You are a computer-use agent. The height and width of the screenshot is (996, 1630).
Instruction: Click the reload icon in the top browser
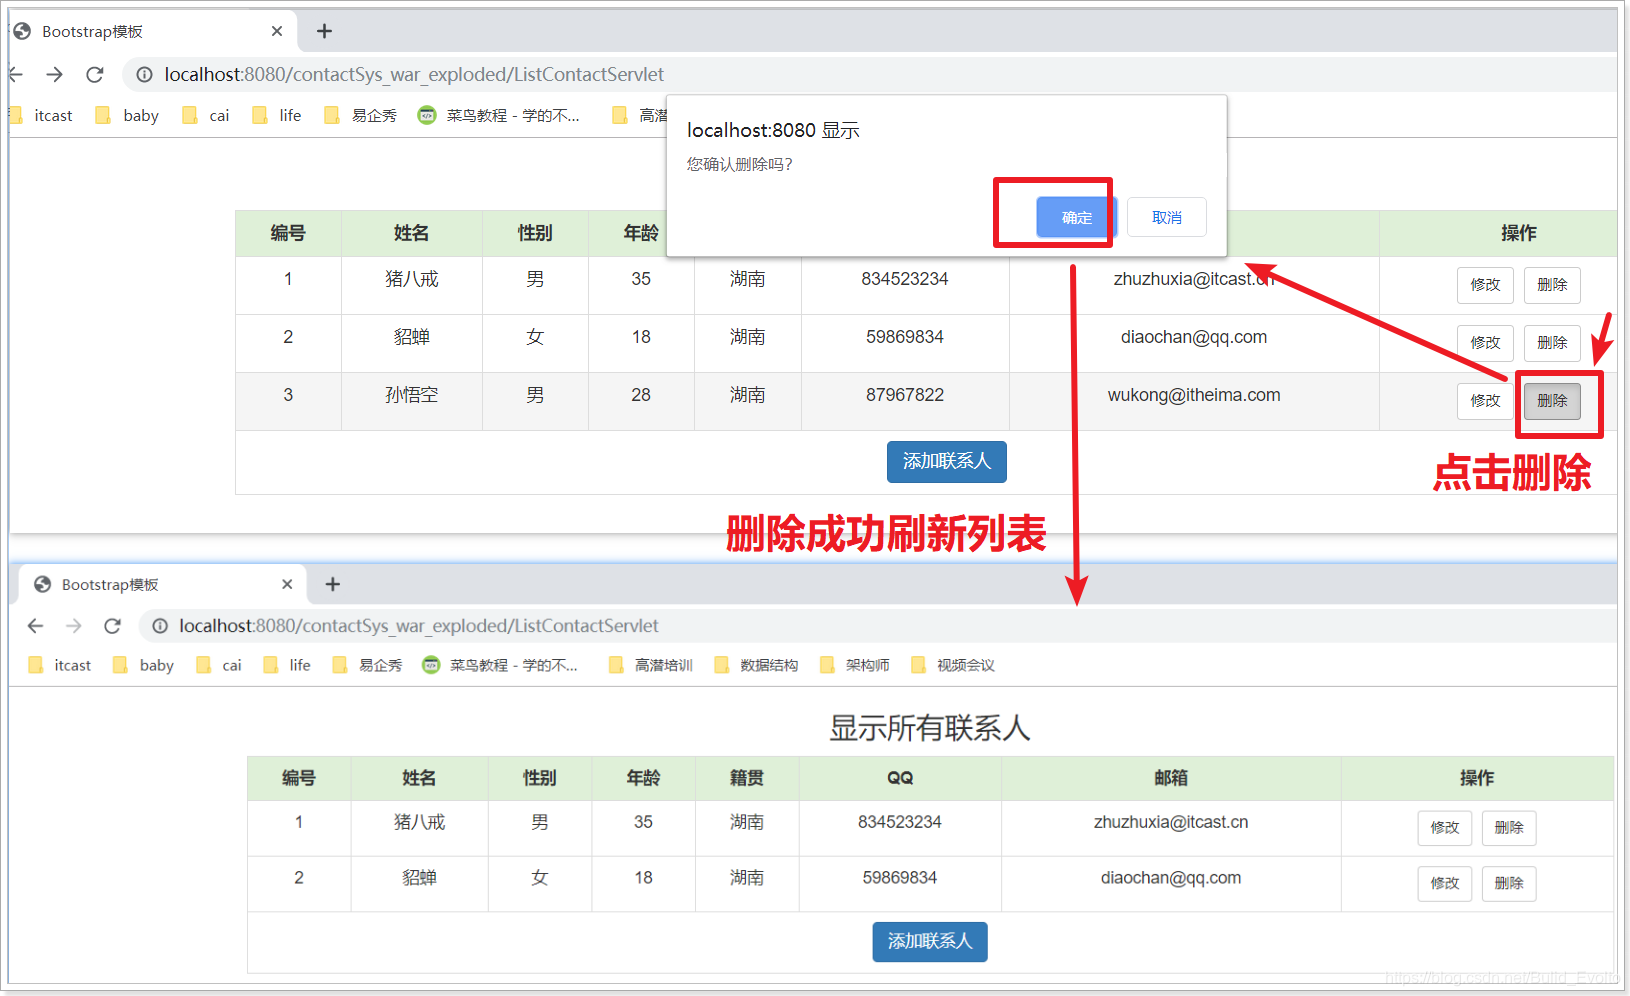95,75
